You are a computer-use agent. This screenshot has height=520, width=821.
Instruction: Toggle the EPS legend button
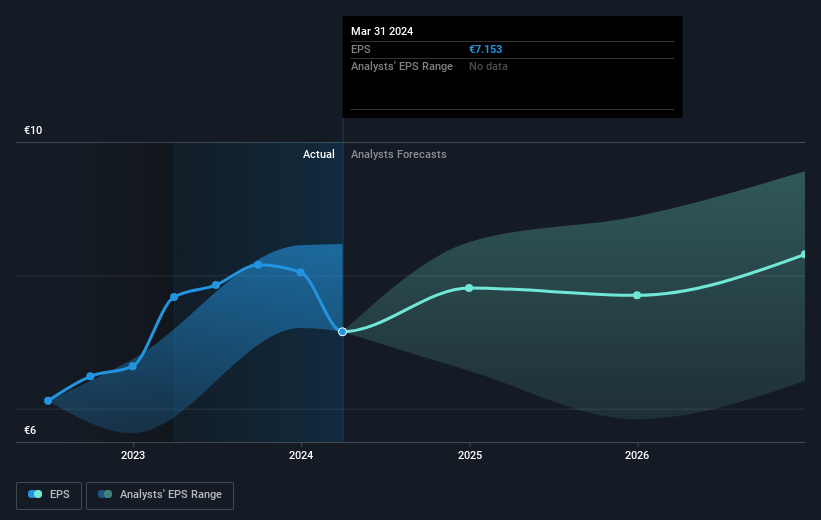pos(49,495)
